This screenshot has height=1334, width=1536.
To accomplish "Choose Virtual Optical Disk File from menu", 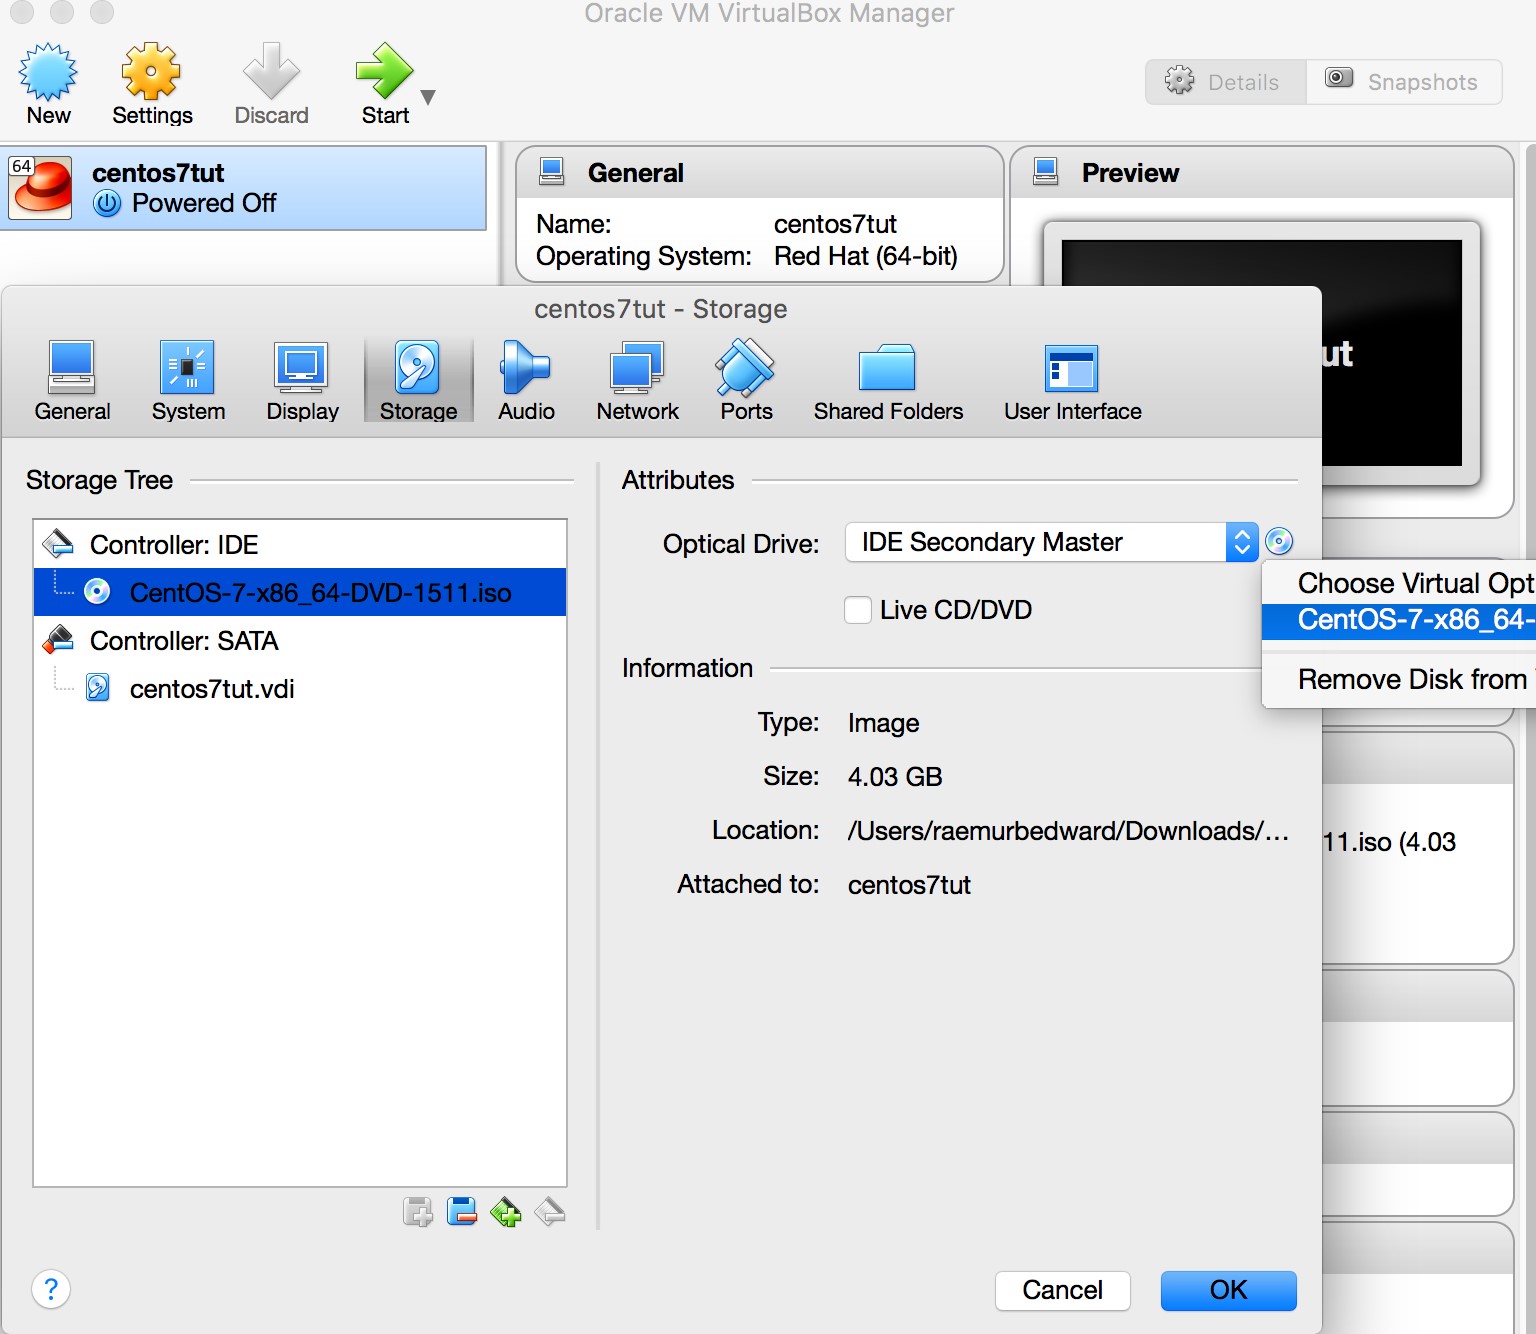I will (1410, 583).
